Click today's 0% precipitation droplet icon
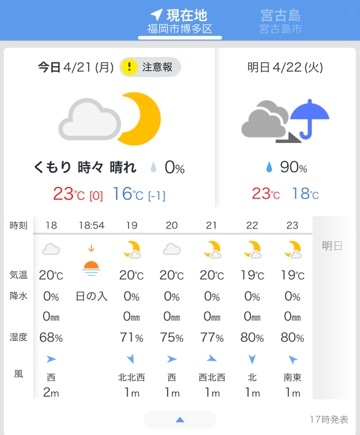The image size is (360, 435). coord(153,167)
